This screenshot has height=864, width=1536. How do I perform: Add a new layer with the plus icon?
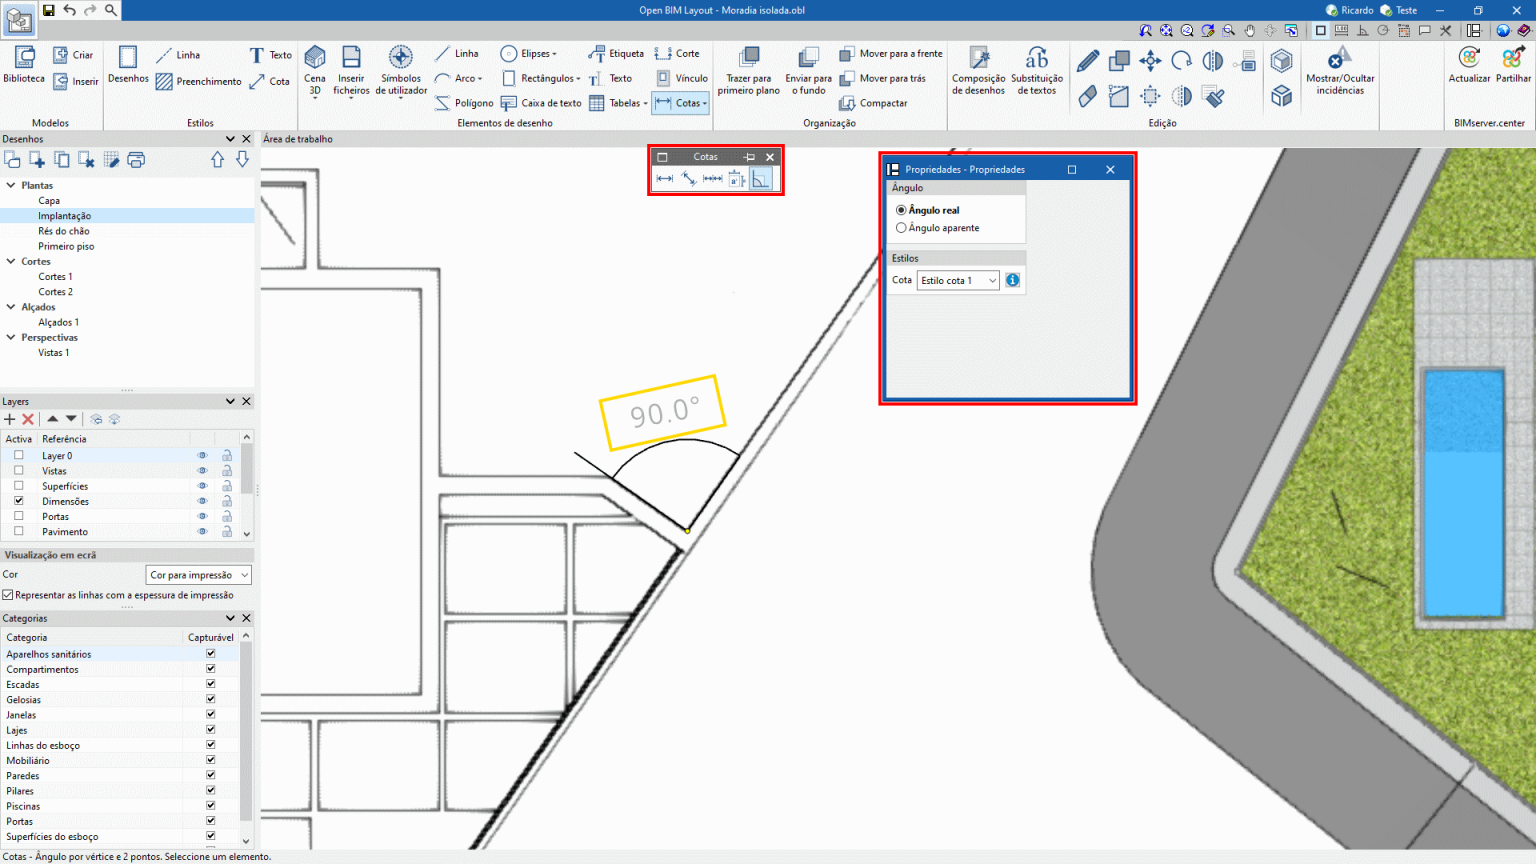click(8, 418)
